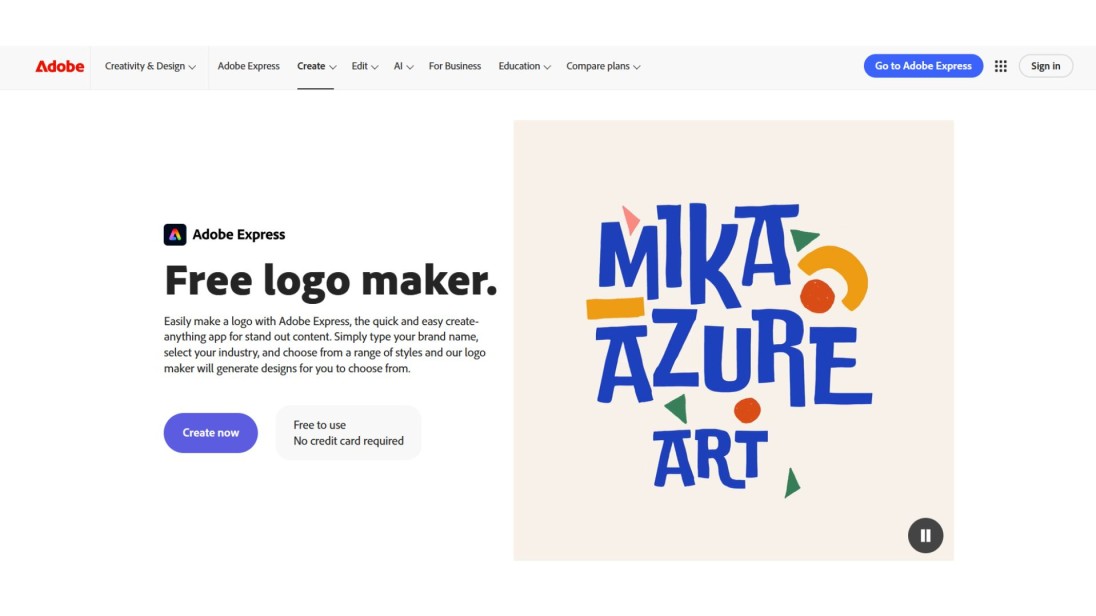Screen dimensions: 1096x616
Task: Click the Go to Adobe Express button
Action: [x=923, y=66]
